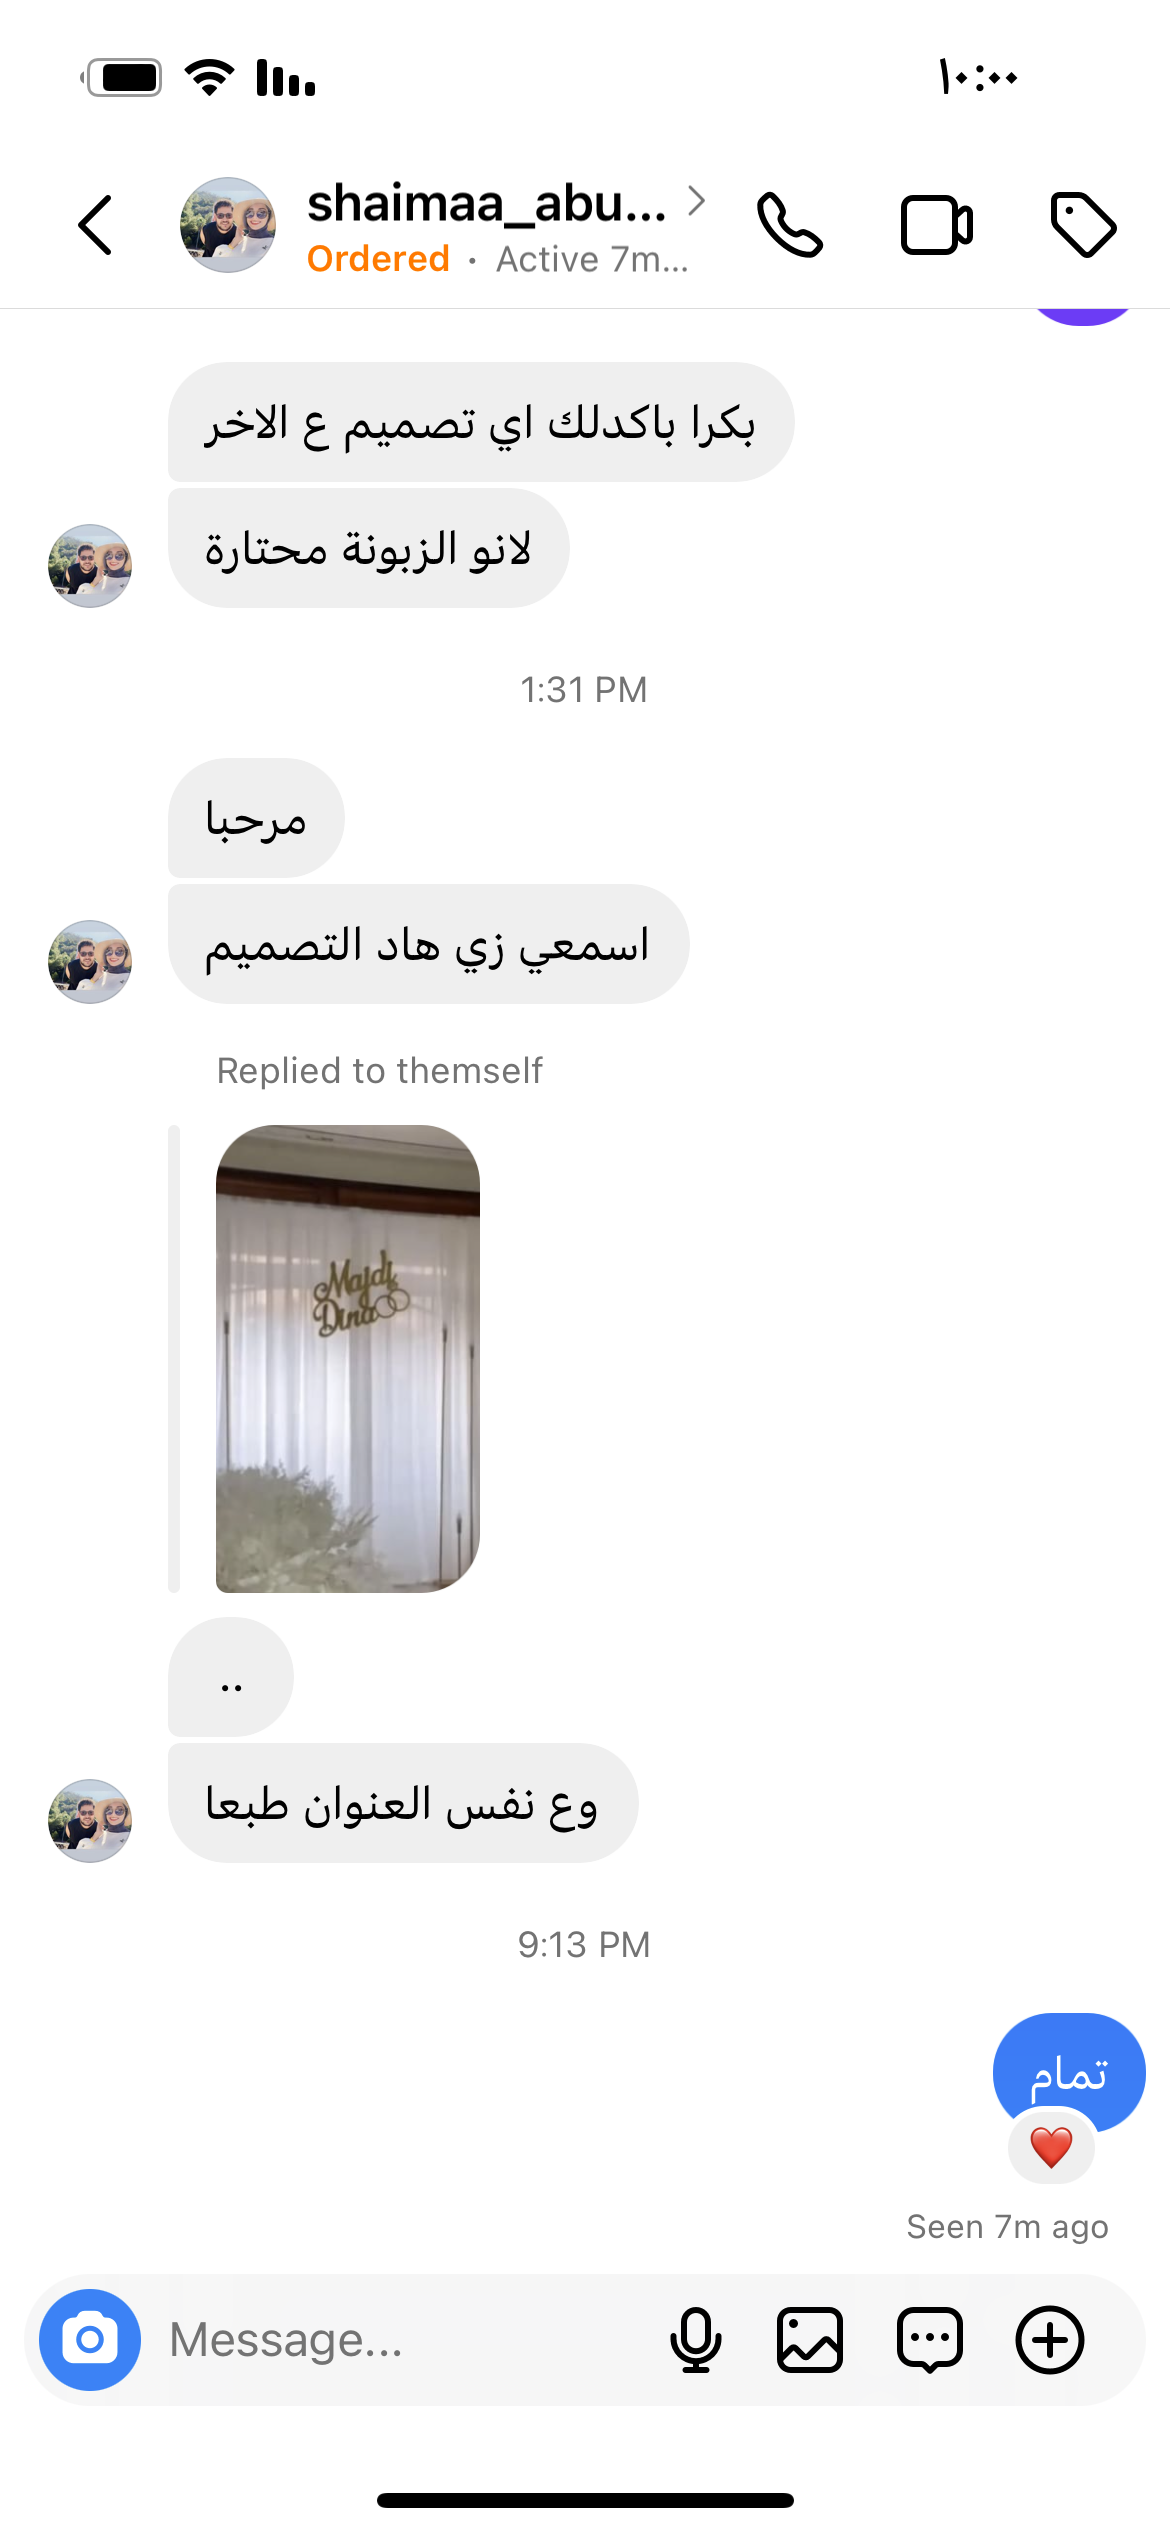The image size is (1170, 2532).
Task: Select the blue تمام message bubble
Action: [1069, 2073]
